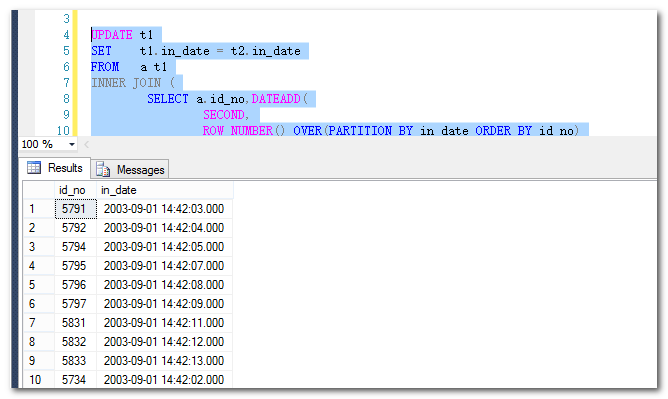Select the top-left grid corner cell
Screen dimensions: 668x399
click(39, 190)
